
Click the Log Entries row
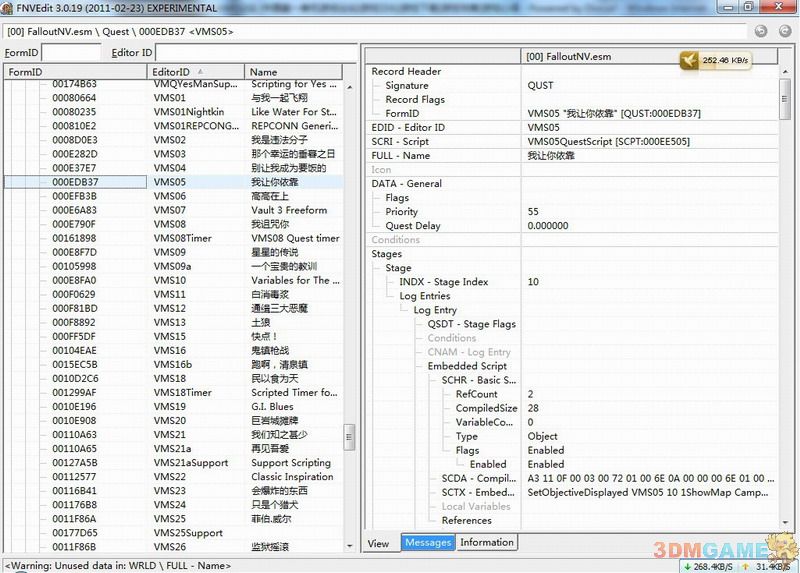click(x=572, y=296)
